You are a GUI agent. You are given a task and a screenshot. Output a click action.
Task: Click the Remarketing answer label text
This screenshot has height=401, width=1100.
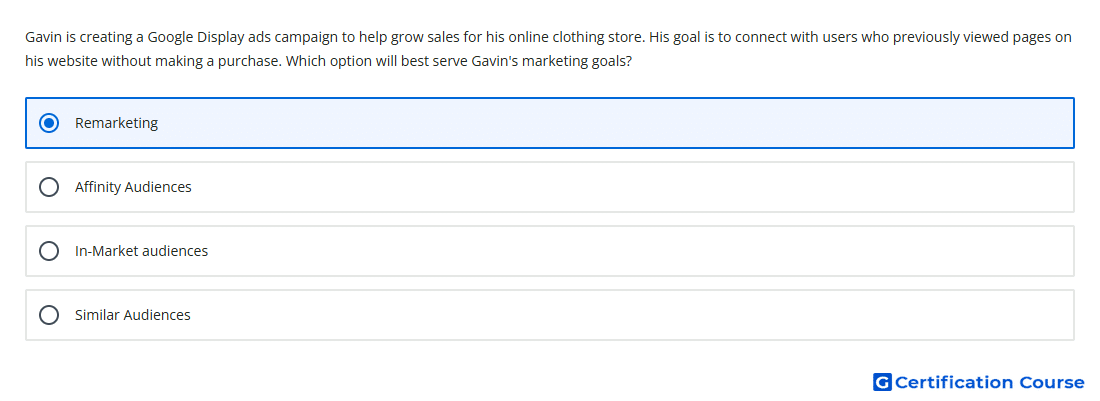tap(116, 123)
